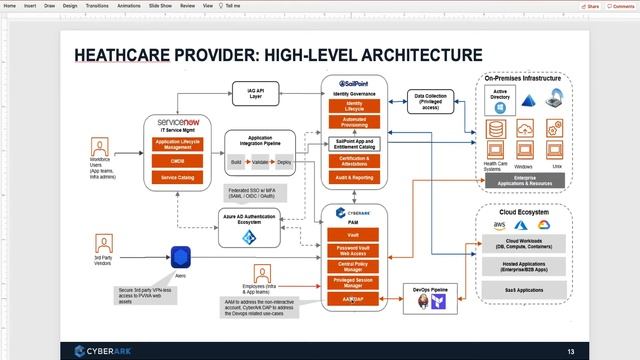
Task: Open the Animations tab
Action: pyautogui.click(x=129, y=6)
